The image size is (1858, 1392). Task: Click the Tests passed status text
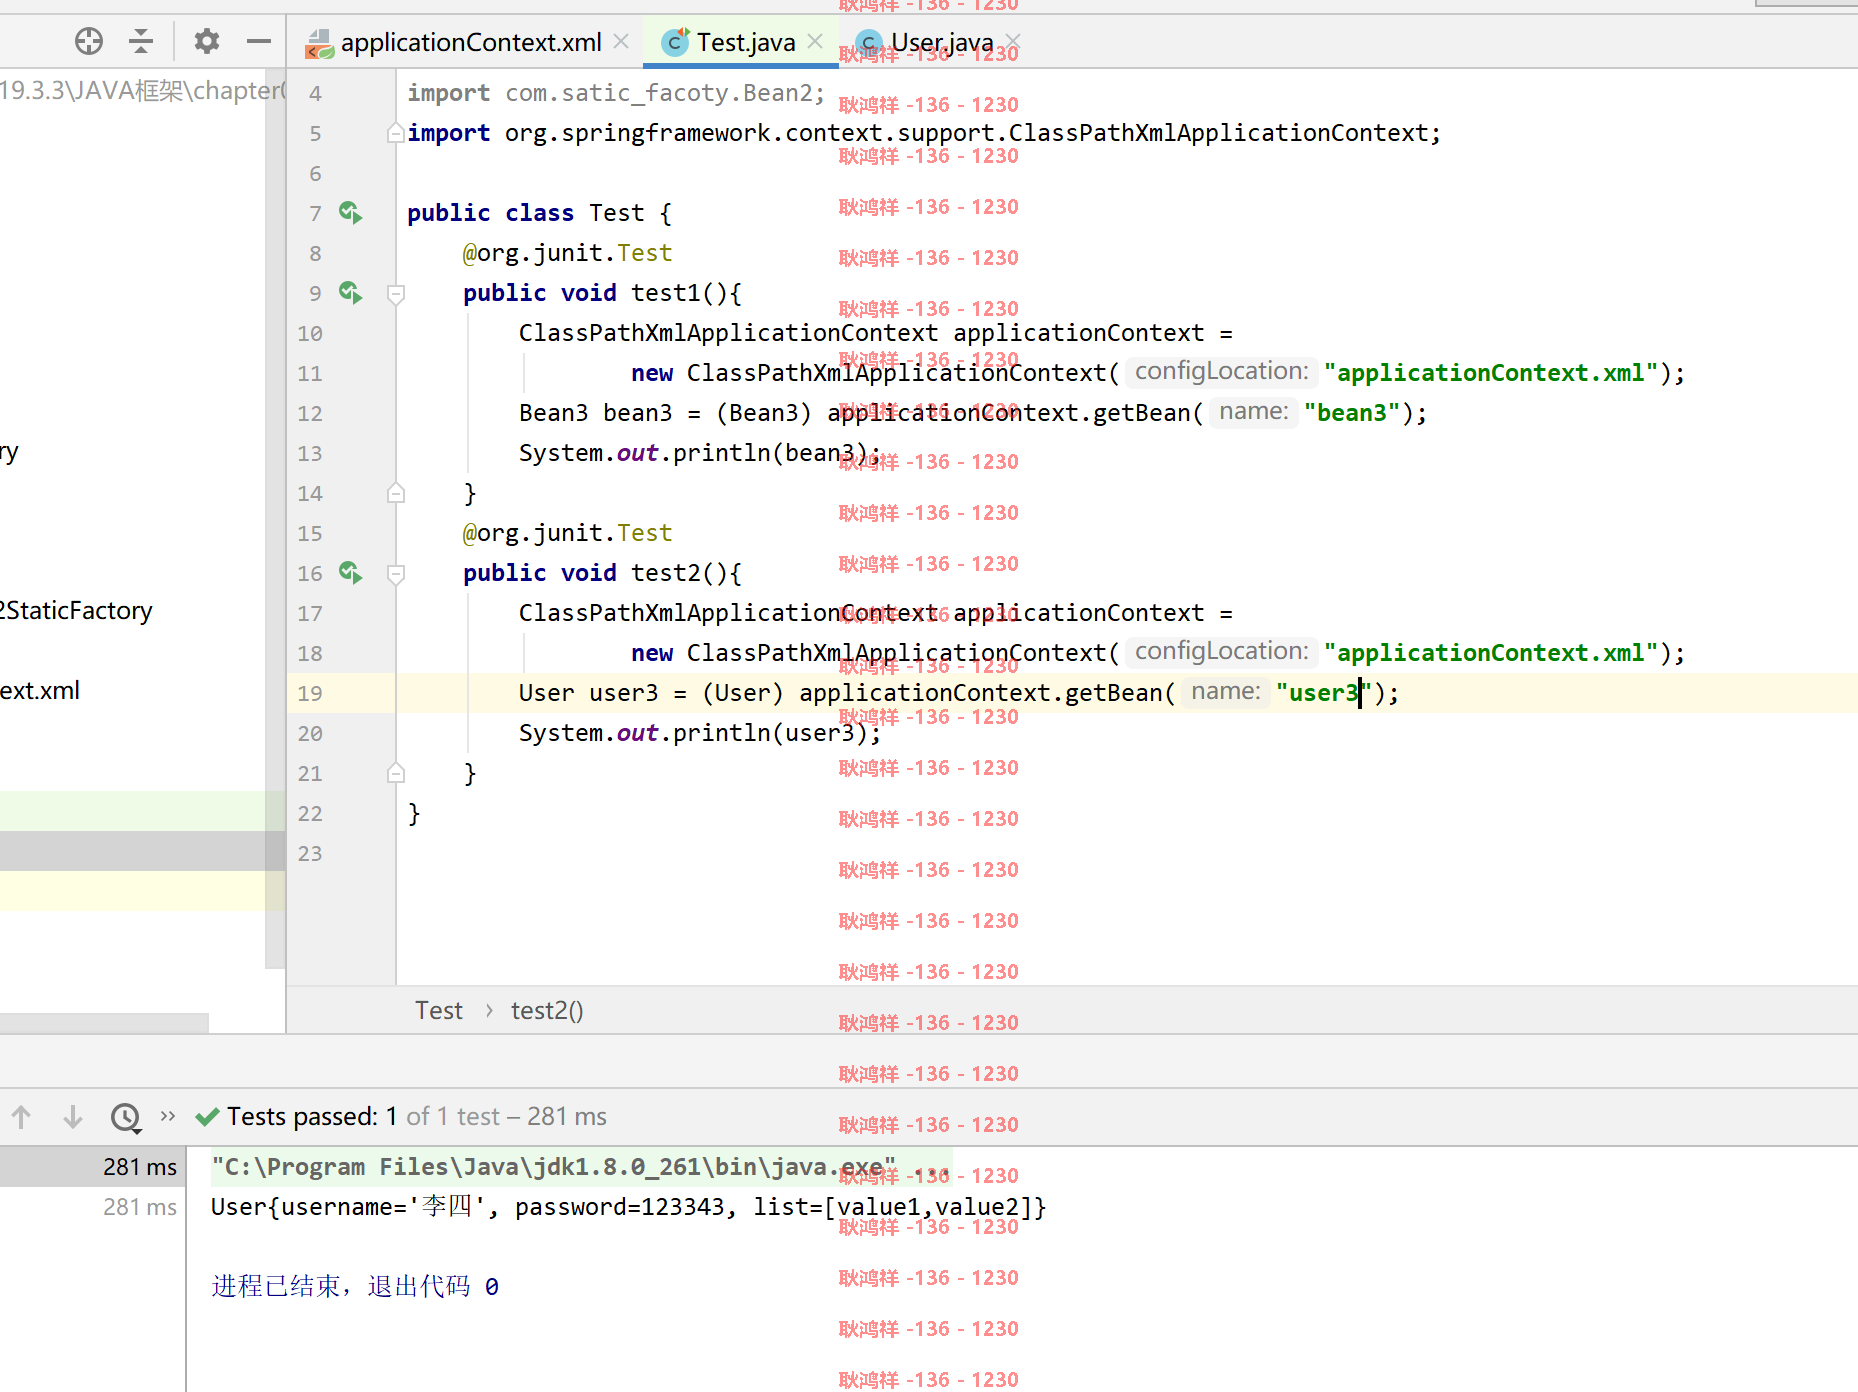pyautogui.click(x=416, y=1116)
